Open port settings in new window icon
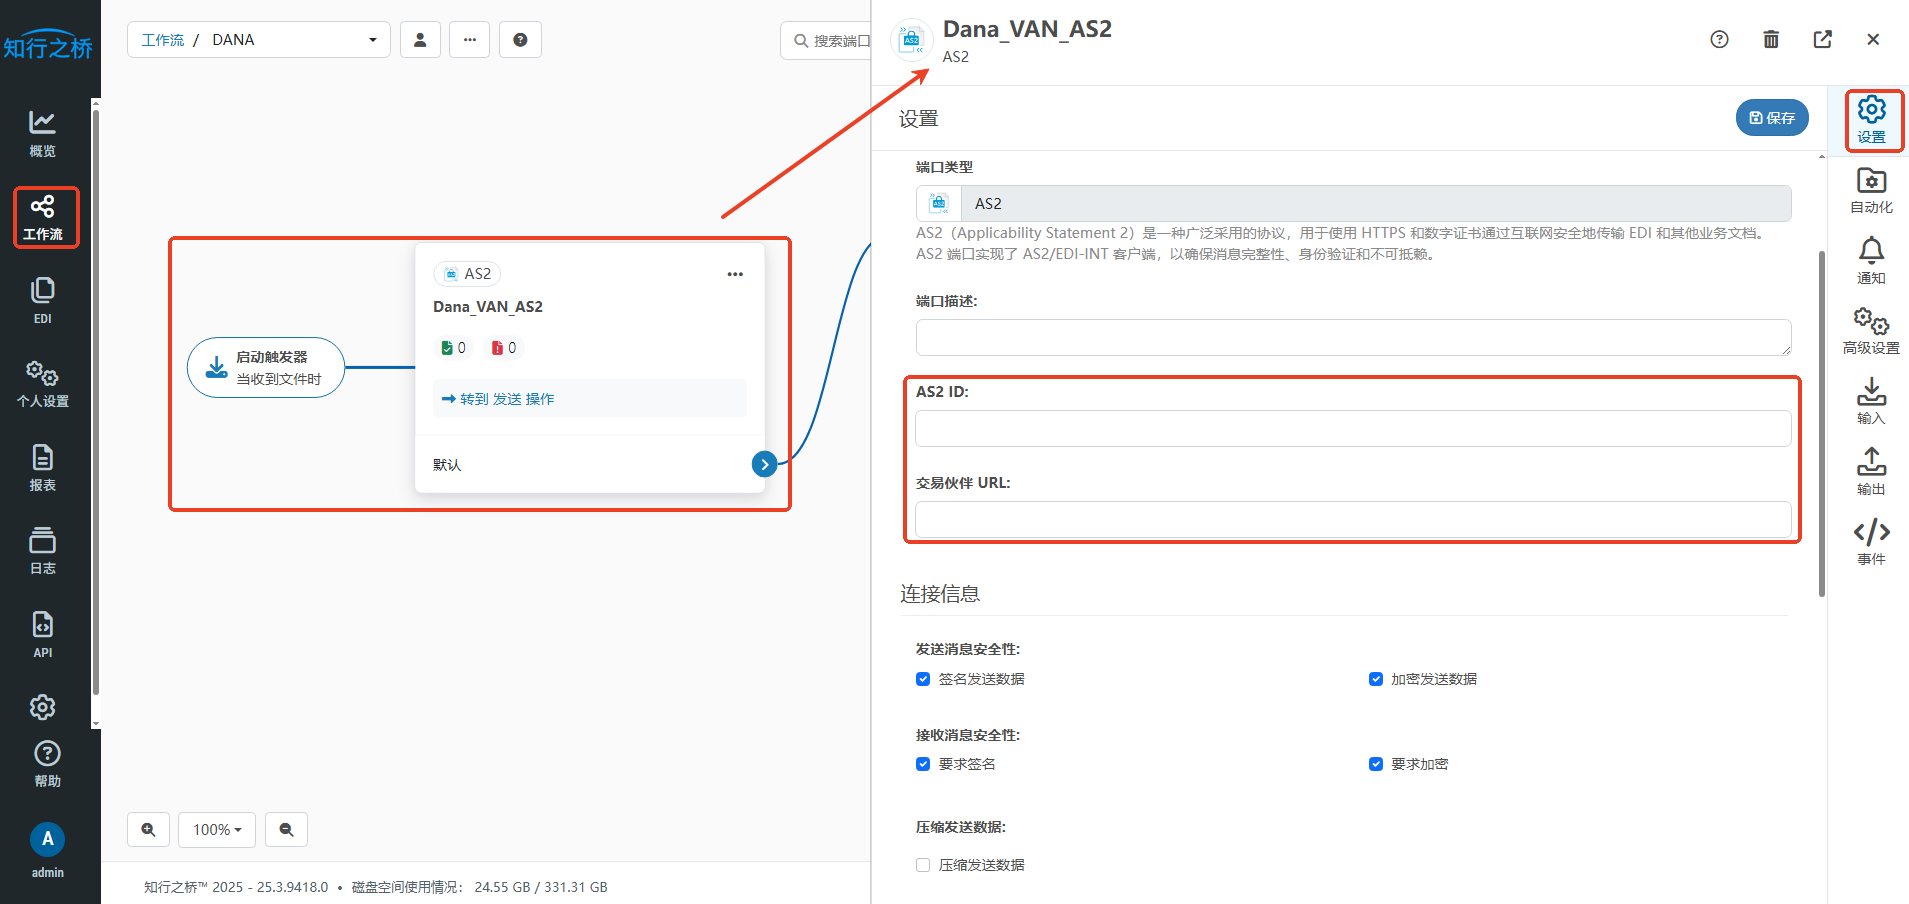 pyautogui.click(x=1822, y=39)
